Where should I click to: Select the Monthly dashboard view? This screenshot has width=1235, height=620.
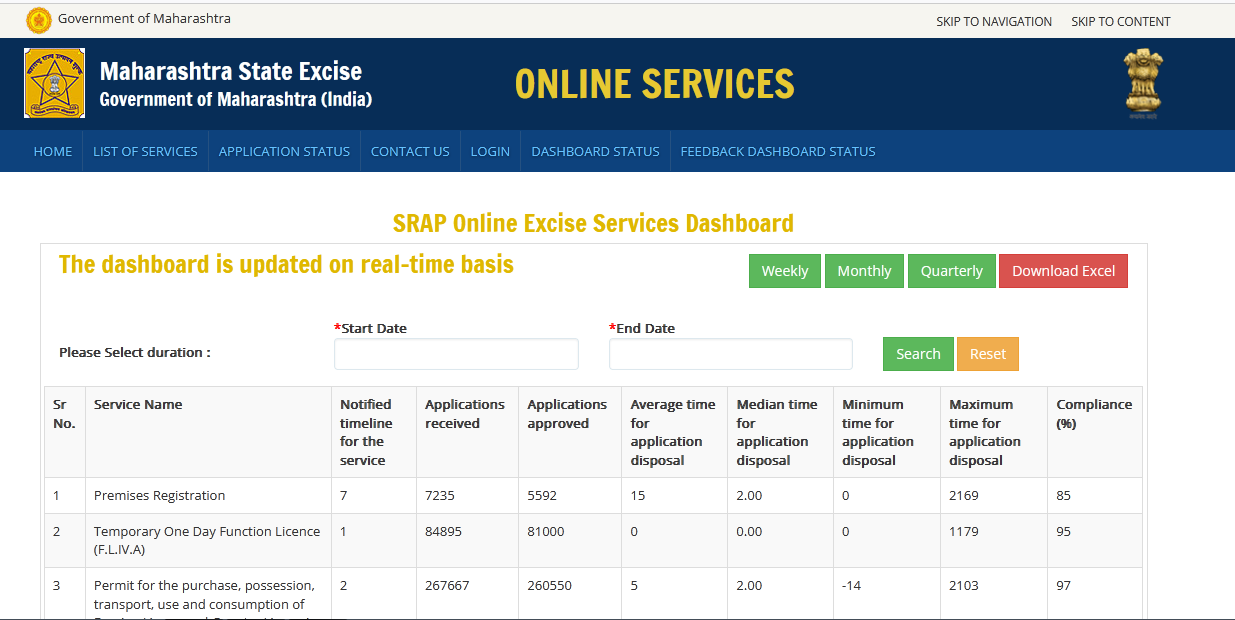click(864, 270)
